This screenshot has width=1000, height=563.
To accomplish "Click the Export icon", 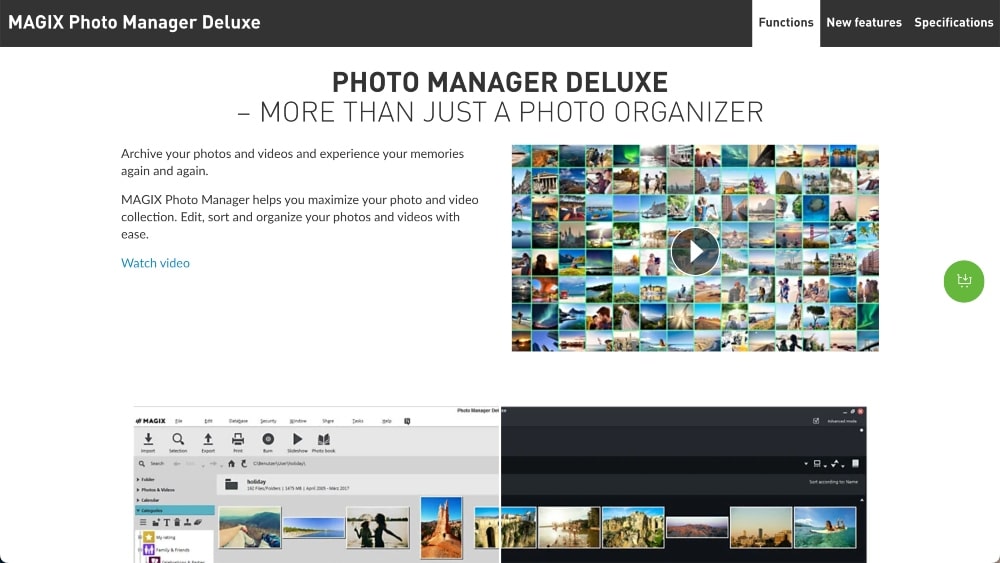I will pyautogui.click(x=208, y=441).
